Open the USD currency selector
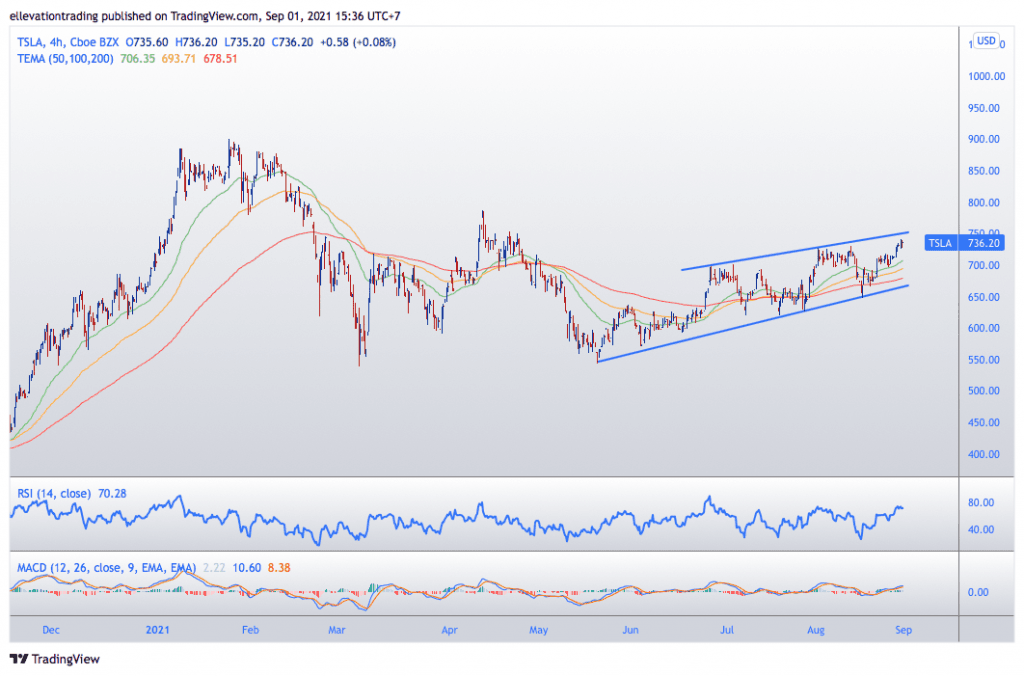This screenshot has width=1024, height=676. click(986, 40)
